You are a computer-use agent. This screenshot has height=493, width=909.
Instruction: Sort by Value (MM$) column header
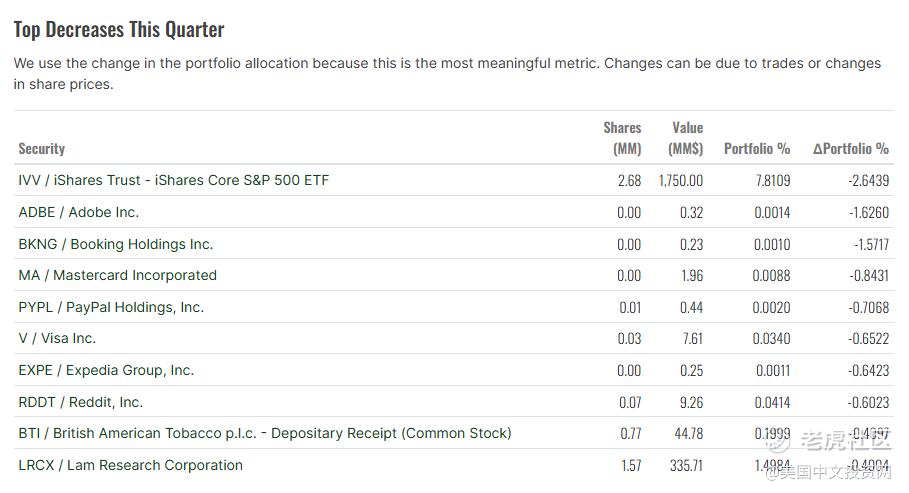coord(686,138)
